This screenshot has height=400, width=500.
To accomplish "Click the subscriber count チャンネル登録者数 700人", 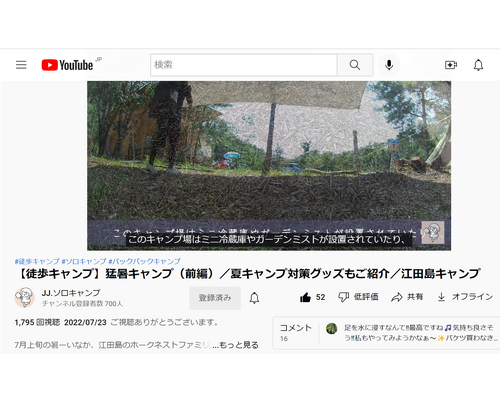I will [82, 304].
